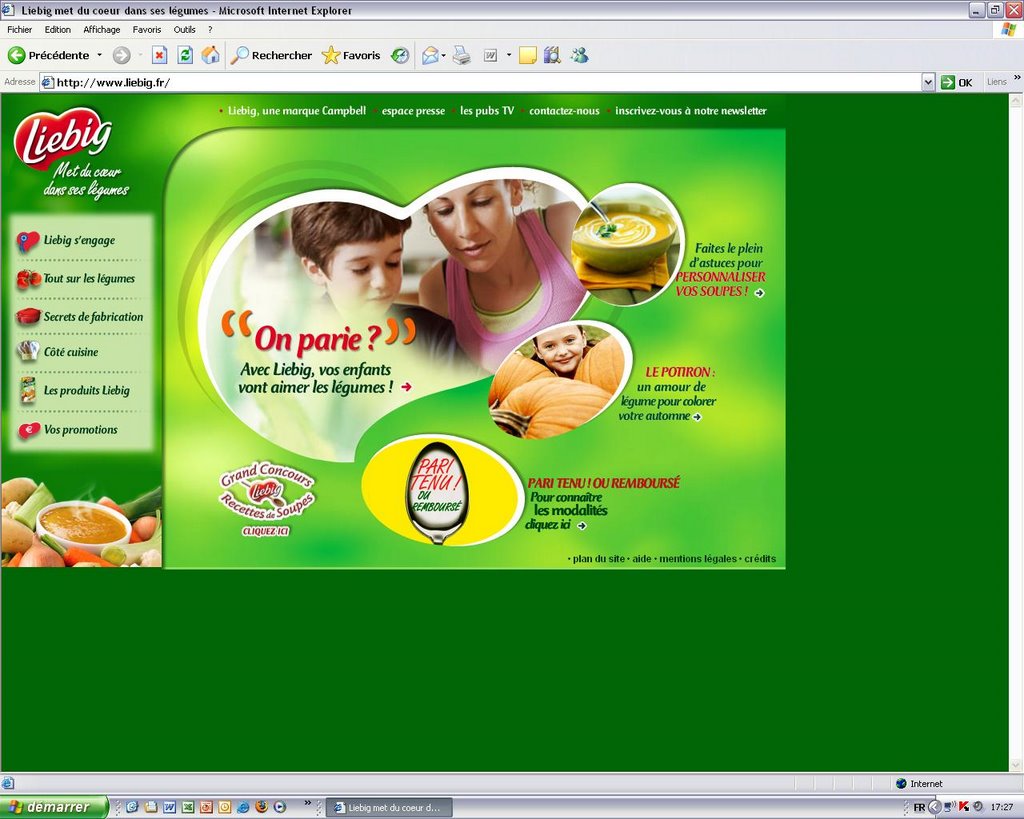Launch Firefox from quick launch

(x=261, y=807)
